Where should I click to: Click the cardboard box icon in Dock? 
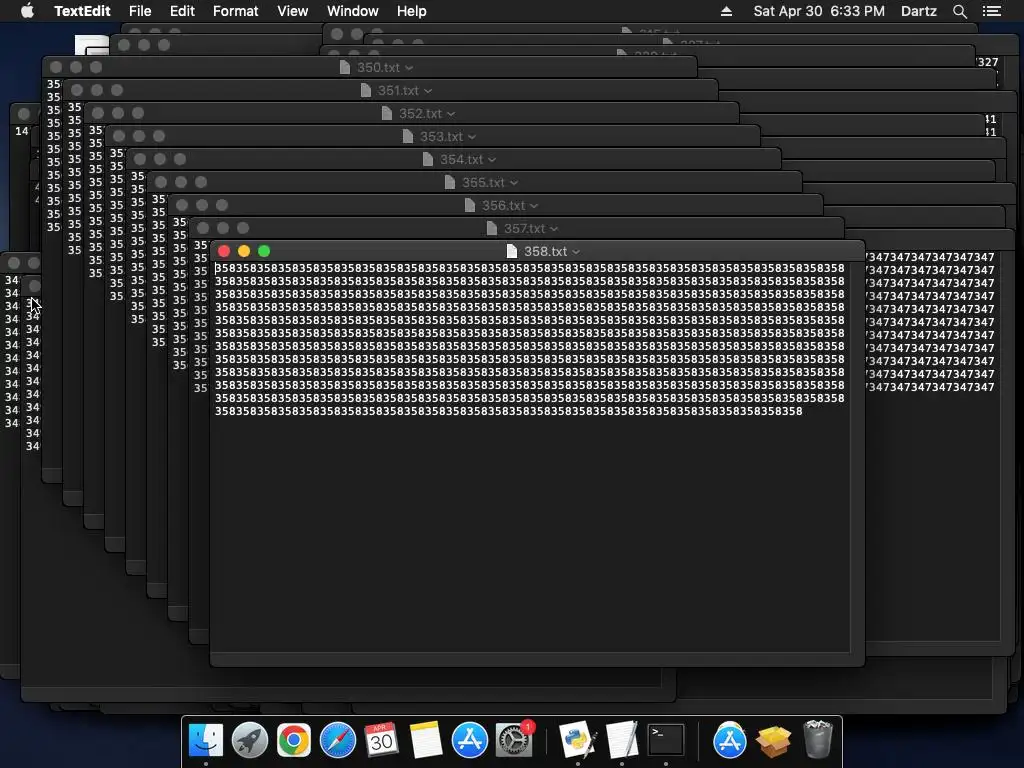(773, 741)
